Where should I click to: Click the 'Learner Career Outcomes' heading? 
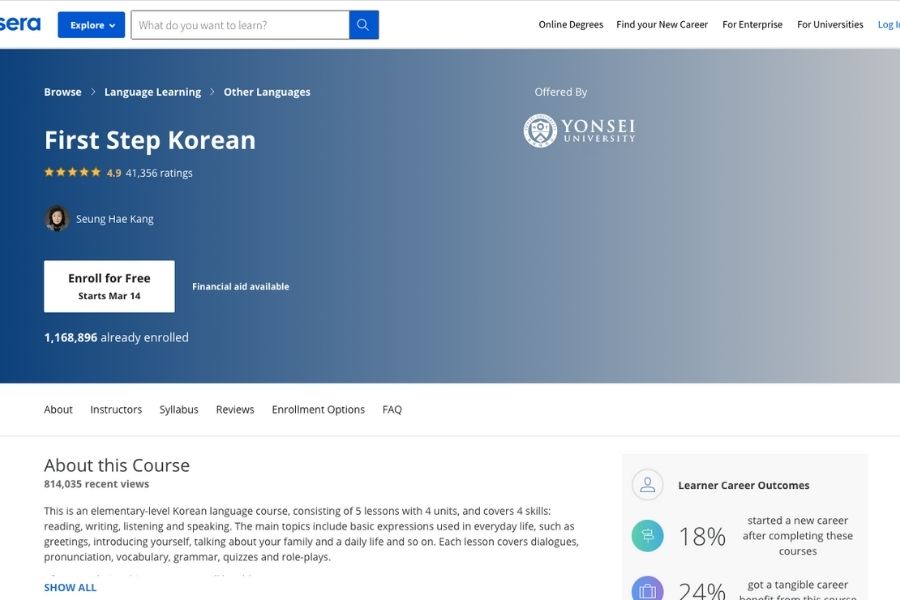[x=743, y=485]
